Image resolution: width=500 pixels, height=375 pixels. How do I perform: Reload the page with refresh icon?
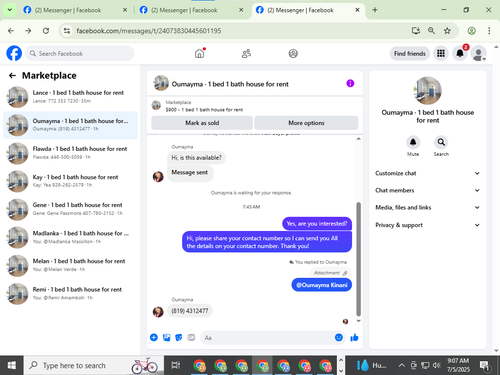coord(46,31)
